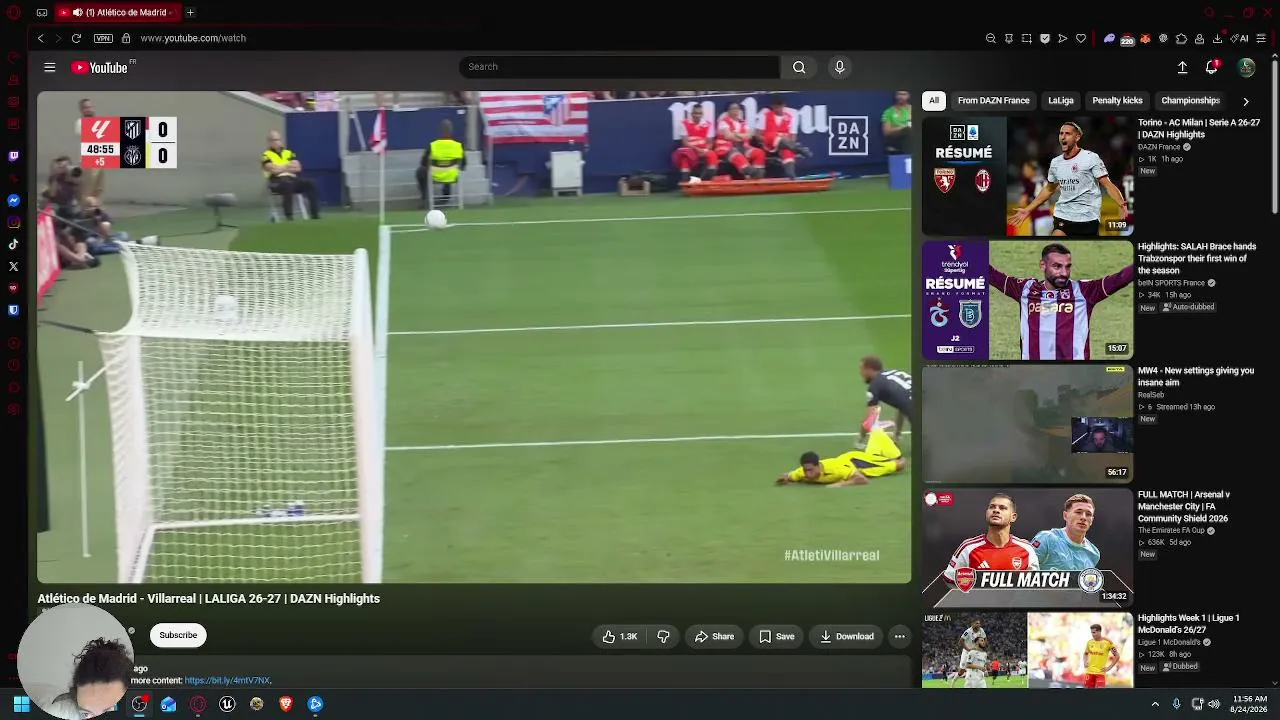Image resolution: width=1280 pixels, height=720 pixels.
Task: Open the ad blocker shield icon
Action: click(1045, 38)
